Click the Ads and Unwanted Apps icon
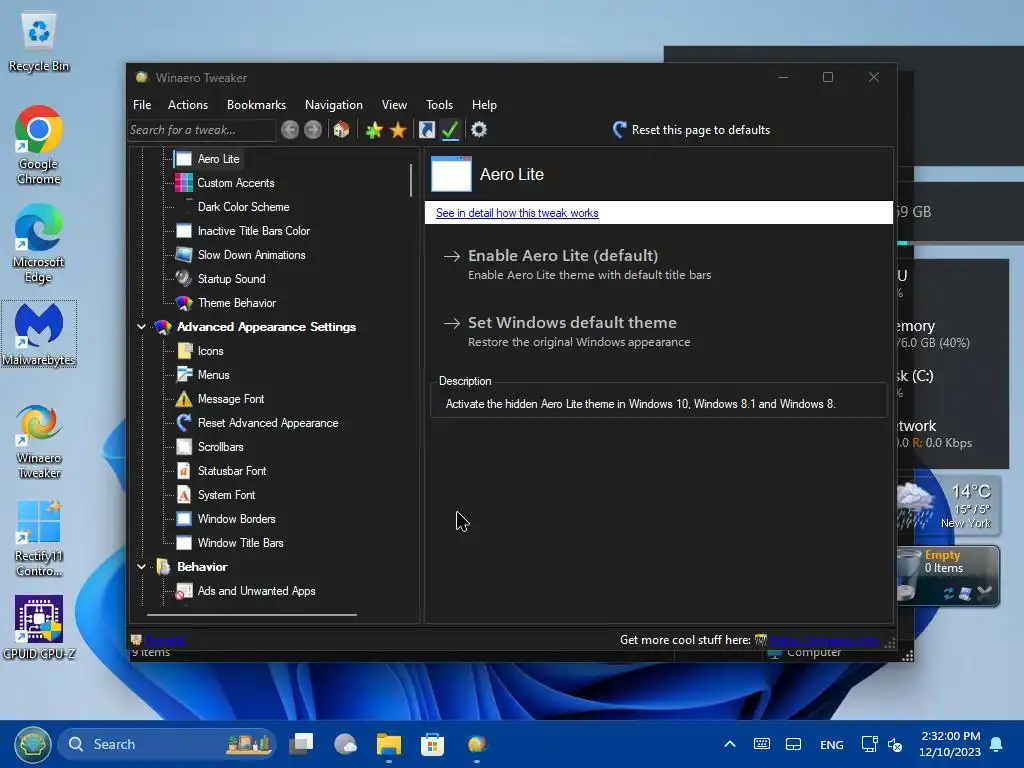Viewport: 1024px width, 768px height. coord(184,591)
